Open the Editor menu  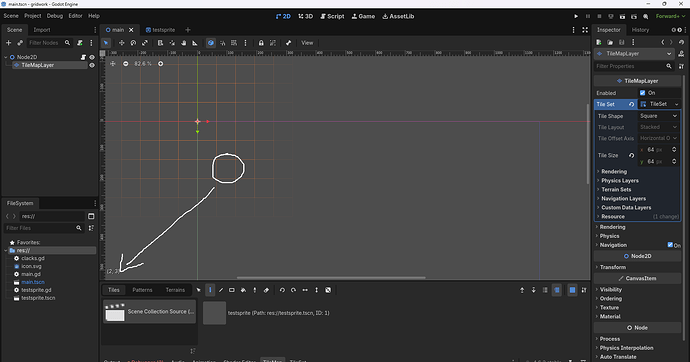point(75,16)
